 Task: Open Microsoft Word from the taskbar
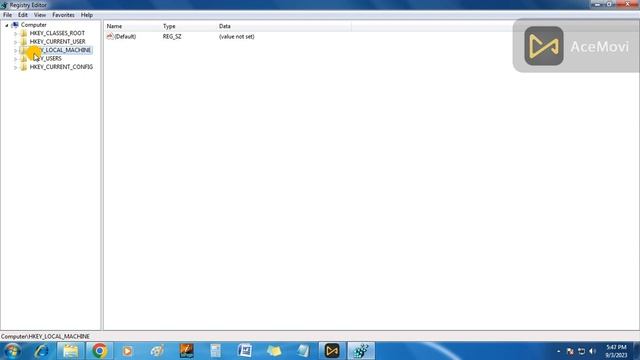(x=244, y=351)
